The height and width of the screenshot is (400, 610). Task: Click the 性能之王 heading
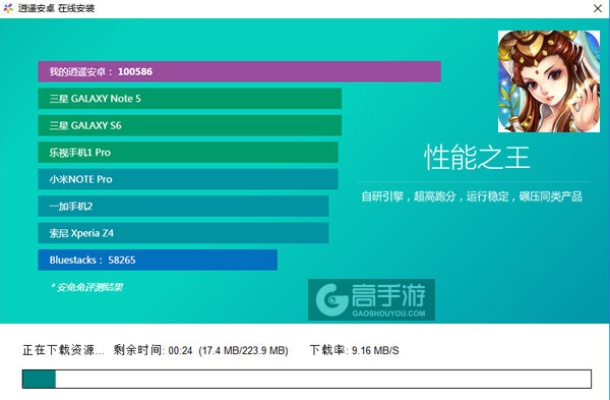pyautogui.click(x=477, y=157)
